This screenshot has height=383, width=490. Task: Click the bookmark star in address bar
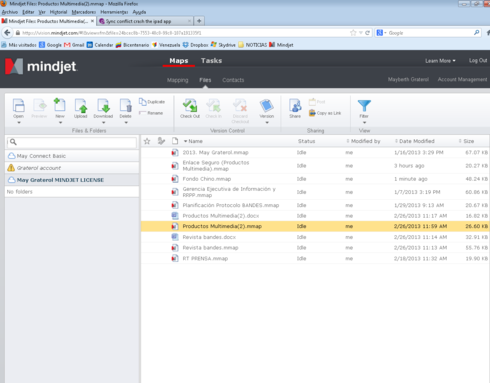coord(353,33)
